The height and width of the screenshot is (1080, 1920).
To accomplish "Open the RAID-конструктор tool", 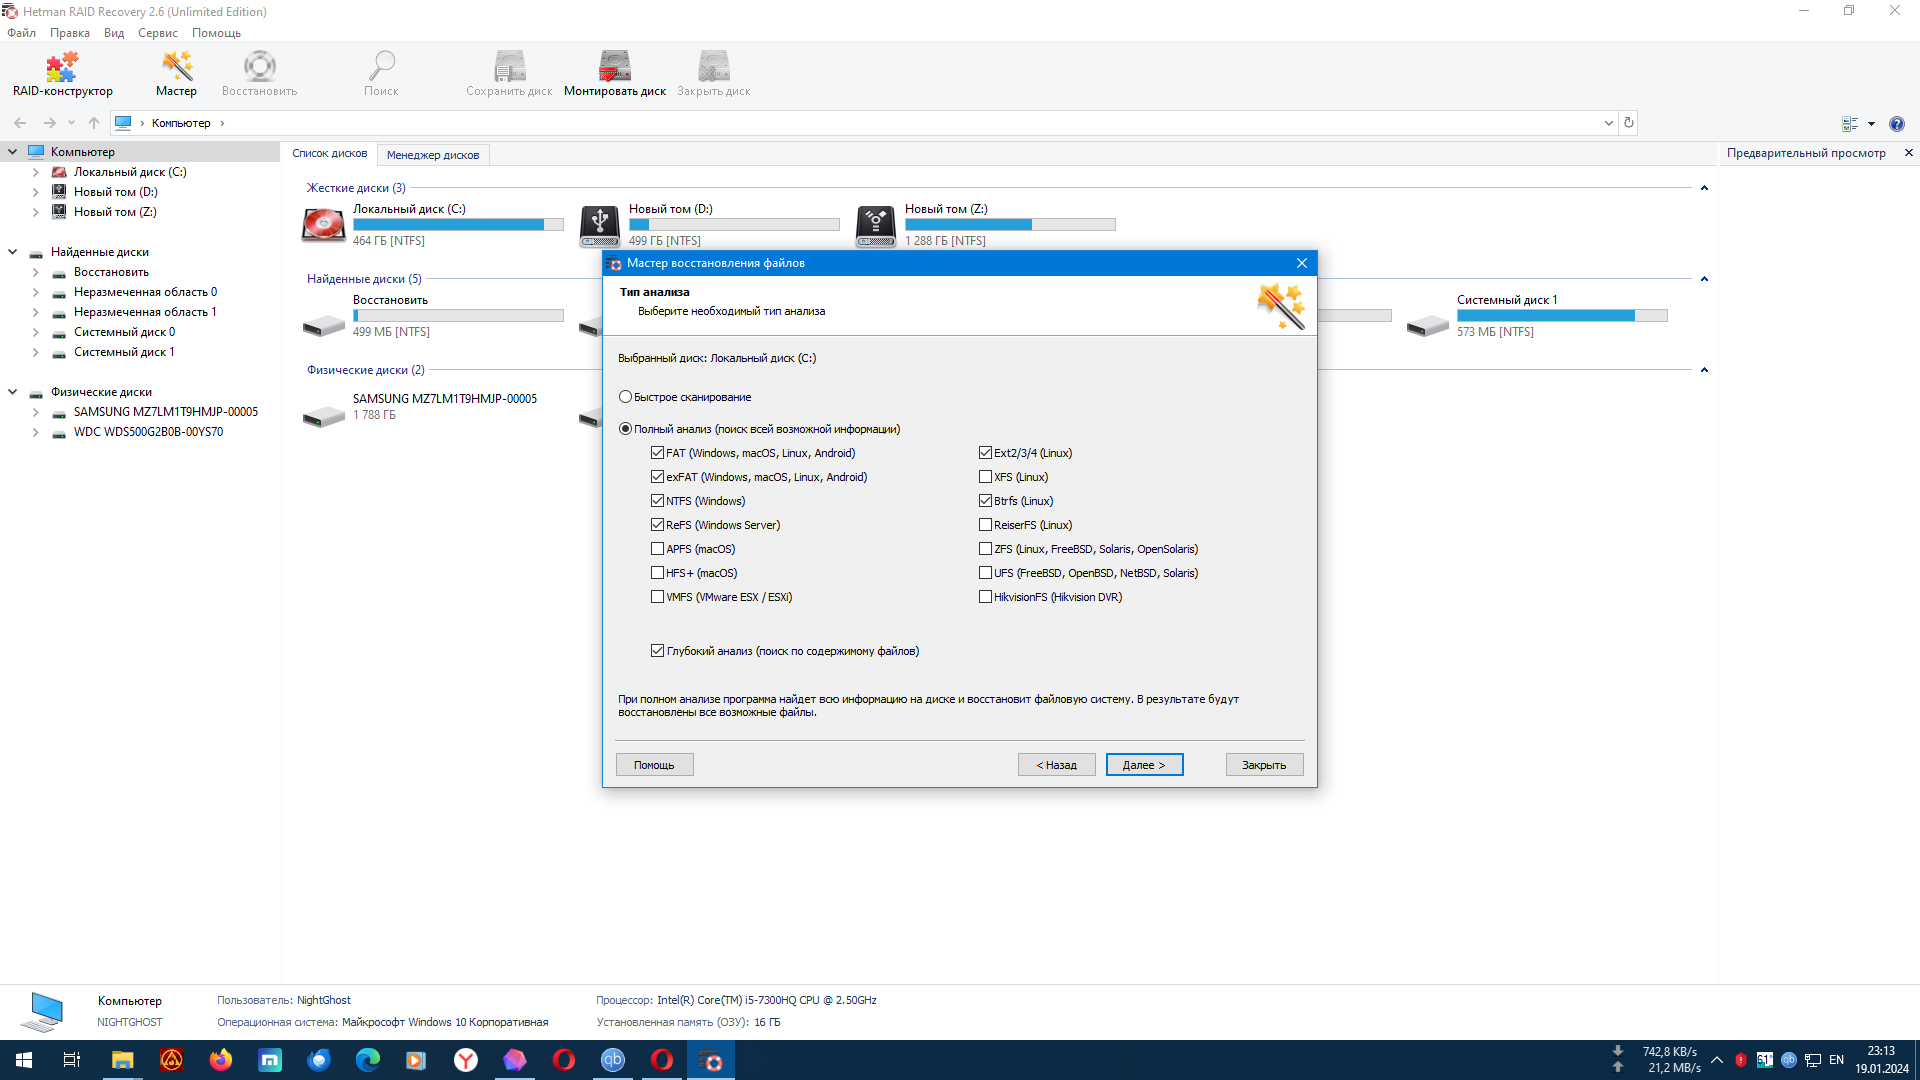I will (62, 73).
